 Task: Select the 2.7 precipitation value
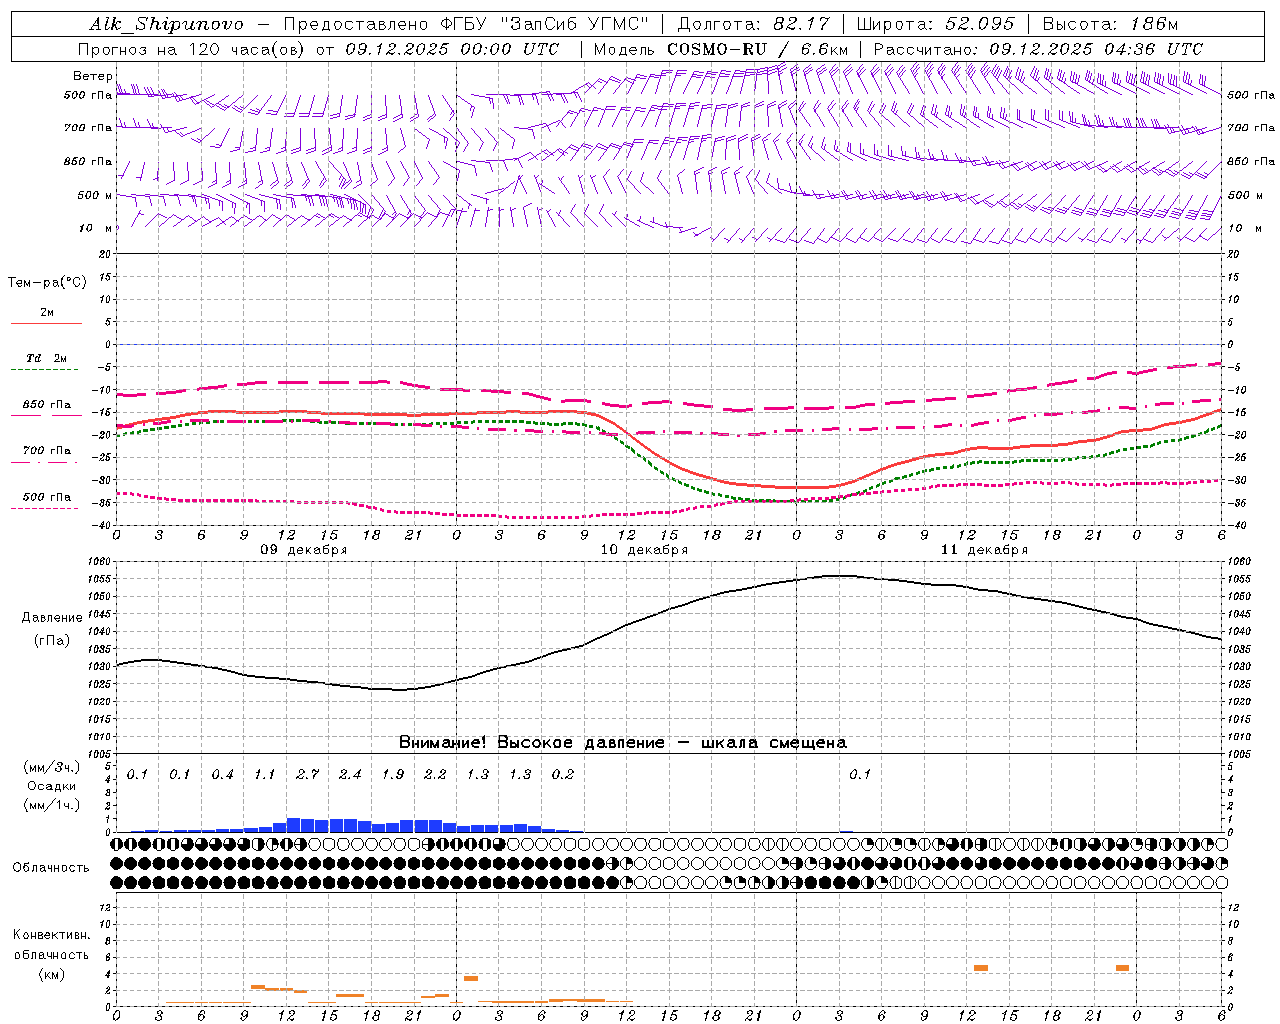(307, 774)
